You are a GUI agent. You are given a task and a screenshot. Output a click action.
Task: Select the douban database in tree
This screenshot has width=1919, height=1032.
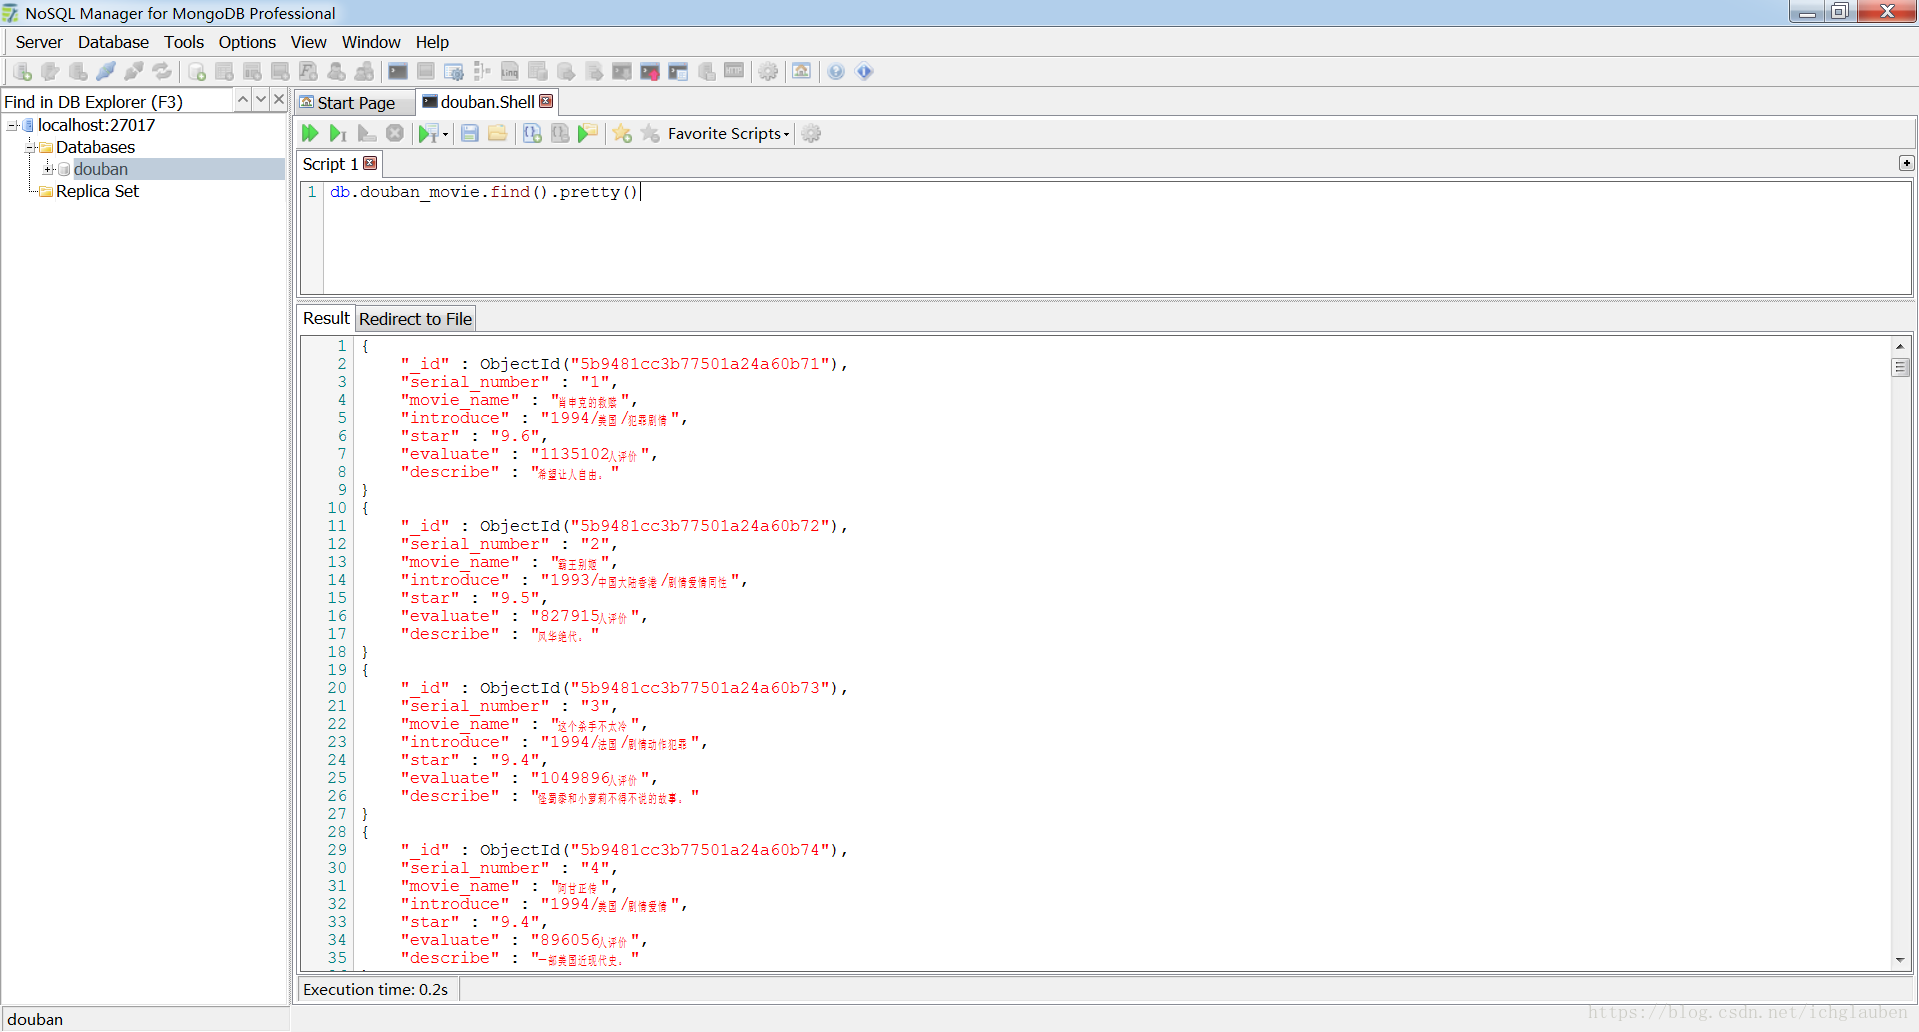click(101, 169)
